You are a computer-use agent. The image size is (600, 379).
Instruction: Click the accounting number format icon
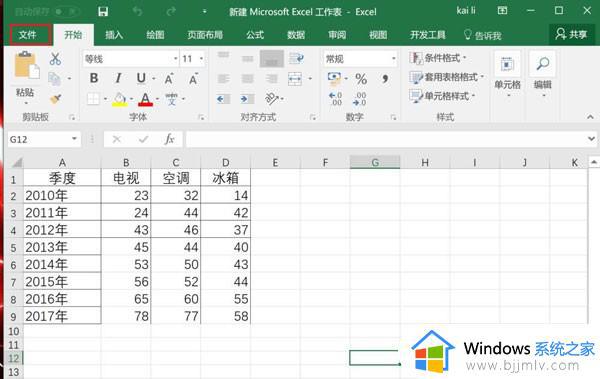tap(334, 79)
